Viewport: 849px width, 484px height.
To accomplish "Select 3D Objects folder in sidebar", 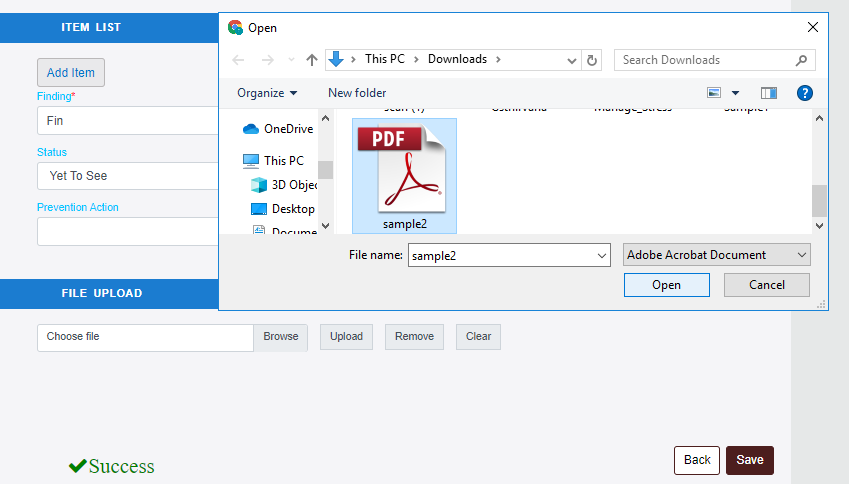I will (x=293, y=185).
